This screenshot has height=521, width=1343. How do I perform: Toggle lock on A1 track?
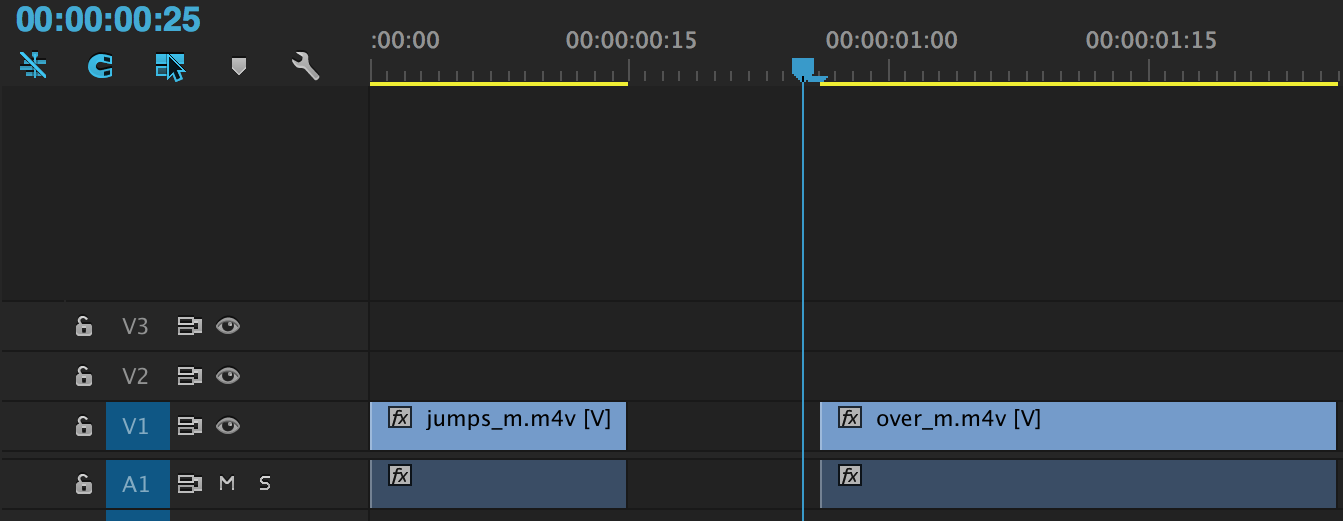(84, 484)
